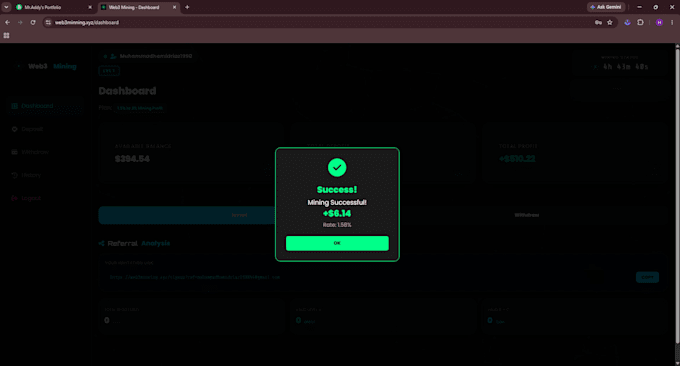
Task: Open Dashboard in the sidebar
Action: pos(44,106)
